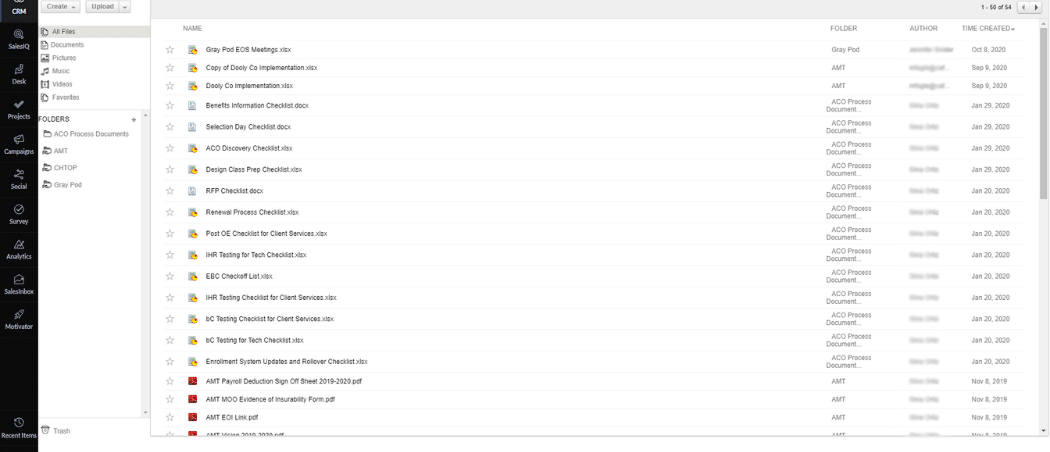
Task: Open SalesInbox app
Action: pyautogui.click(x=19, y=285)
